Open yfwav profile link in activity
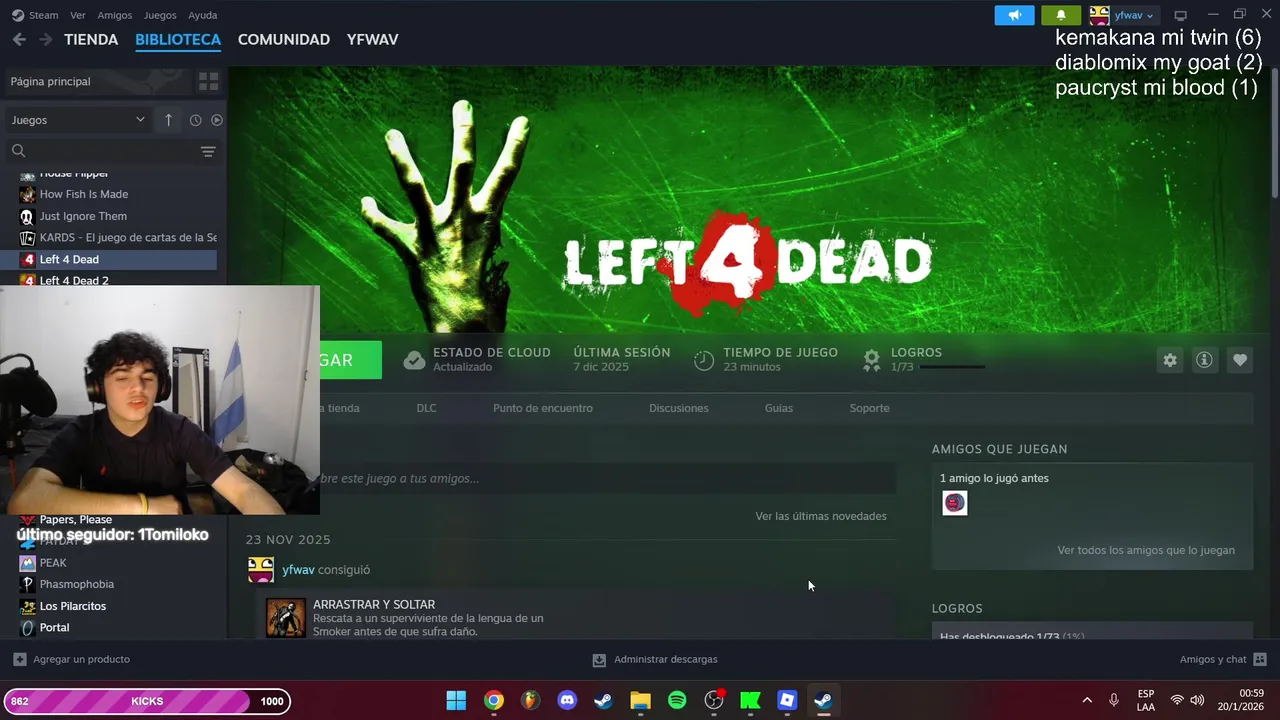Viewport: 1280px width, 720px height. (x=298, y=570)
